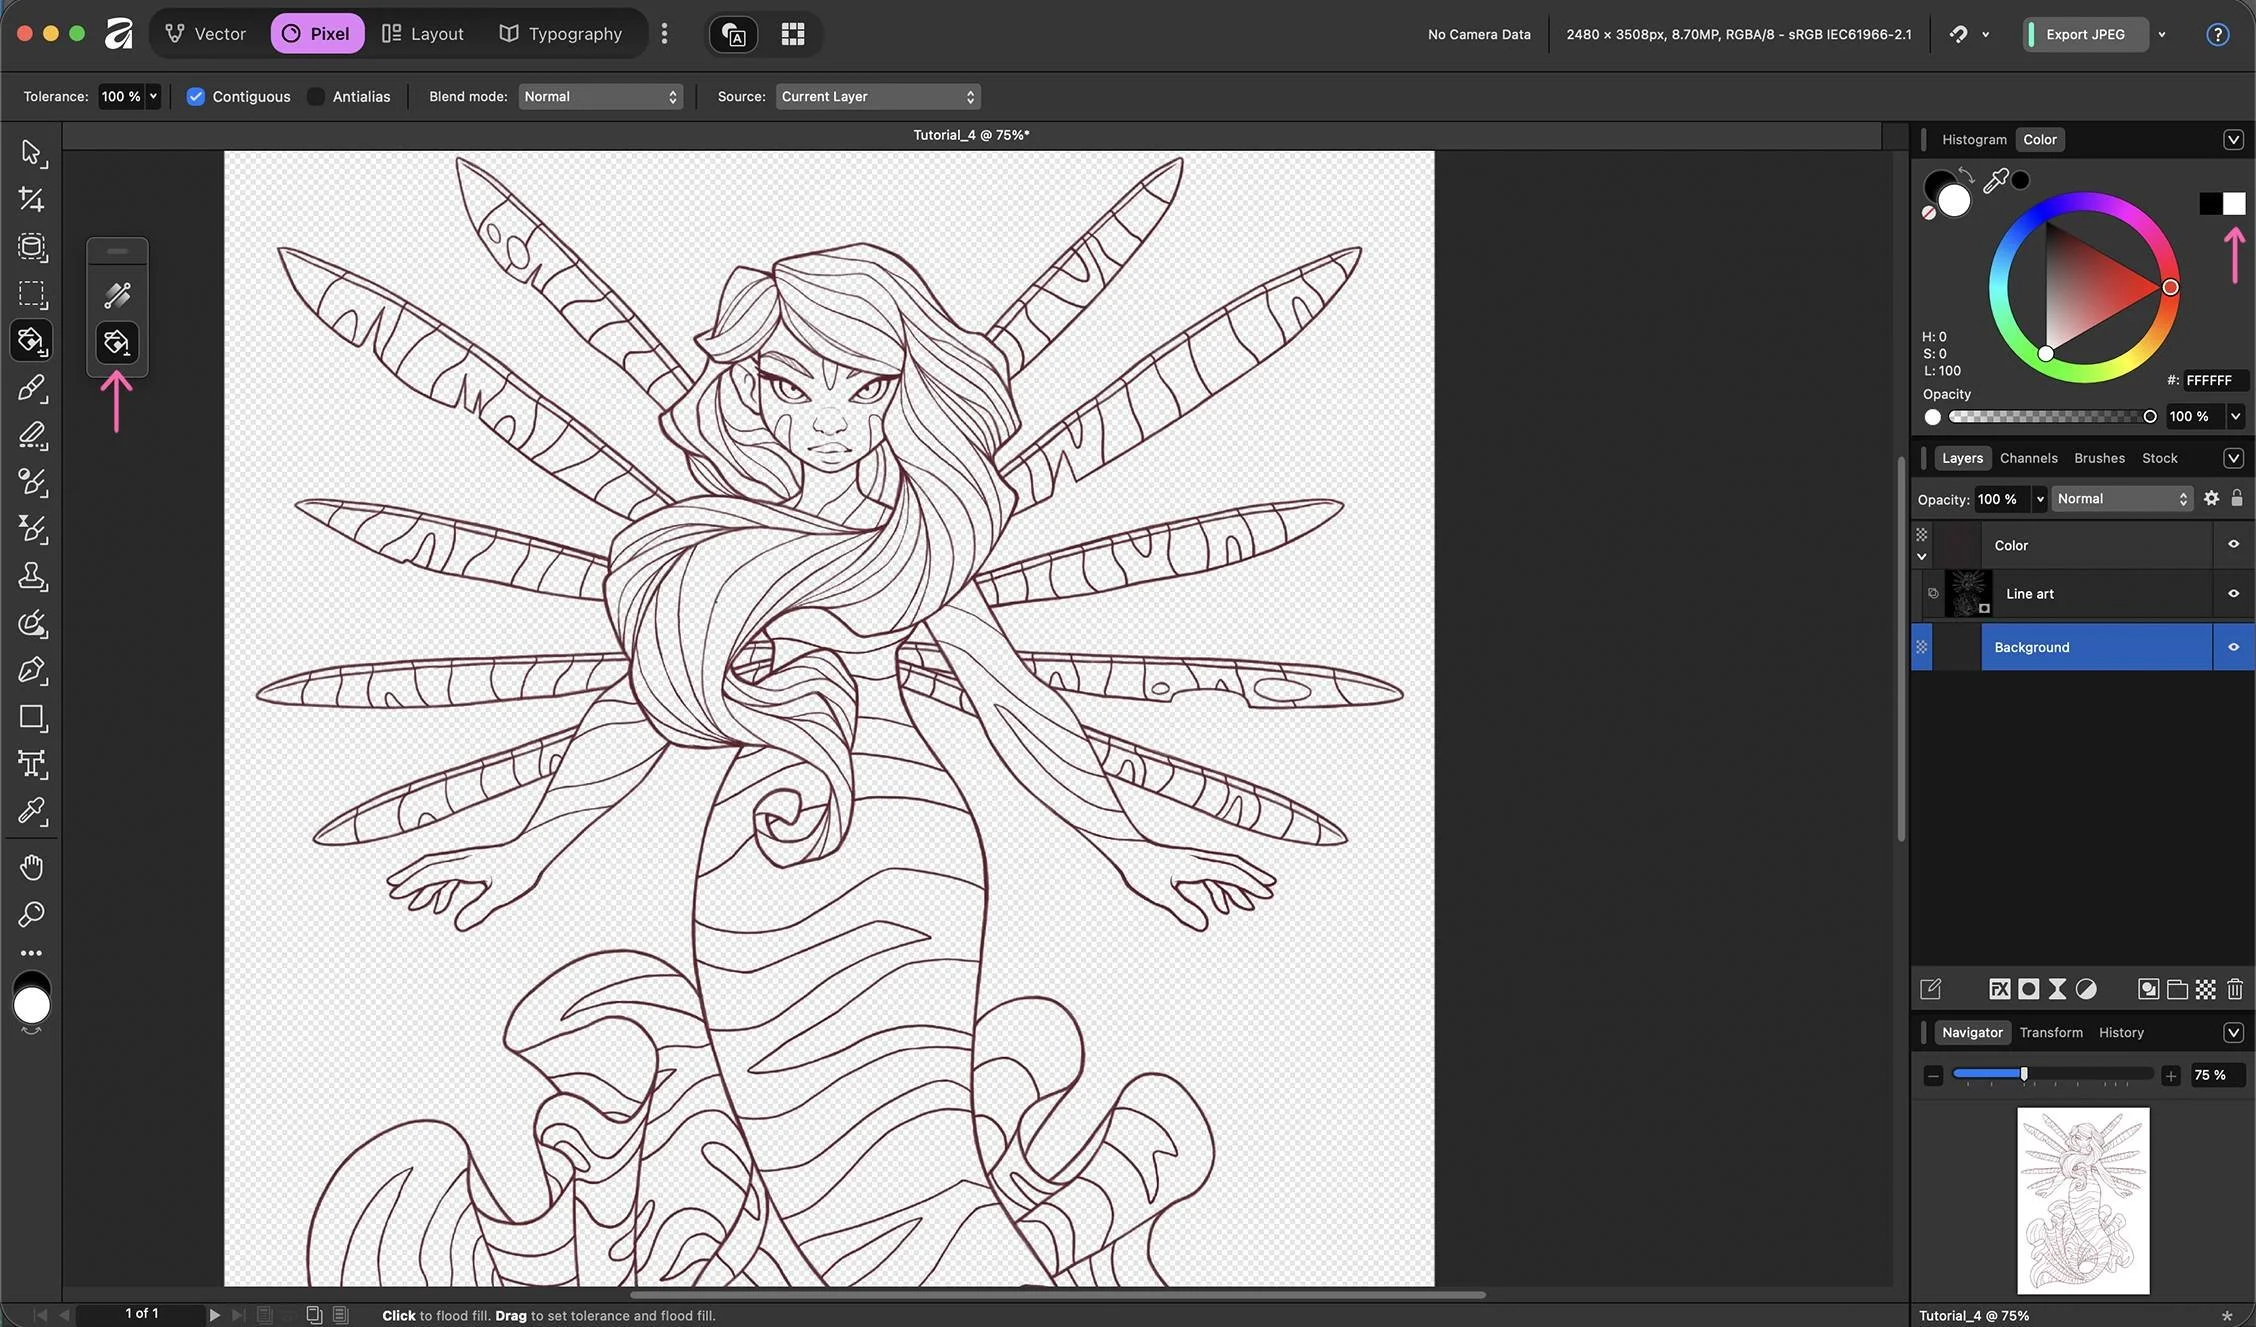Click the layer FX effects icon
The image size is (2256, 1327).
(x=1999, y=989)
